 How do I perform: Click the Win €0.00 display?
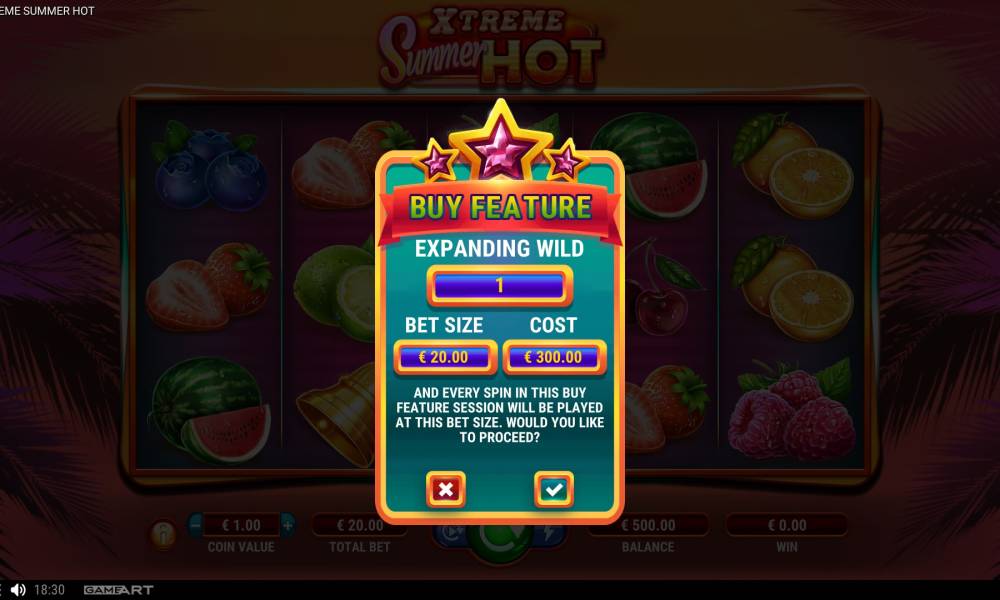pyautogui.click(x=787, y=525)
